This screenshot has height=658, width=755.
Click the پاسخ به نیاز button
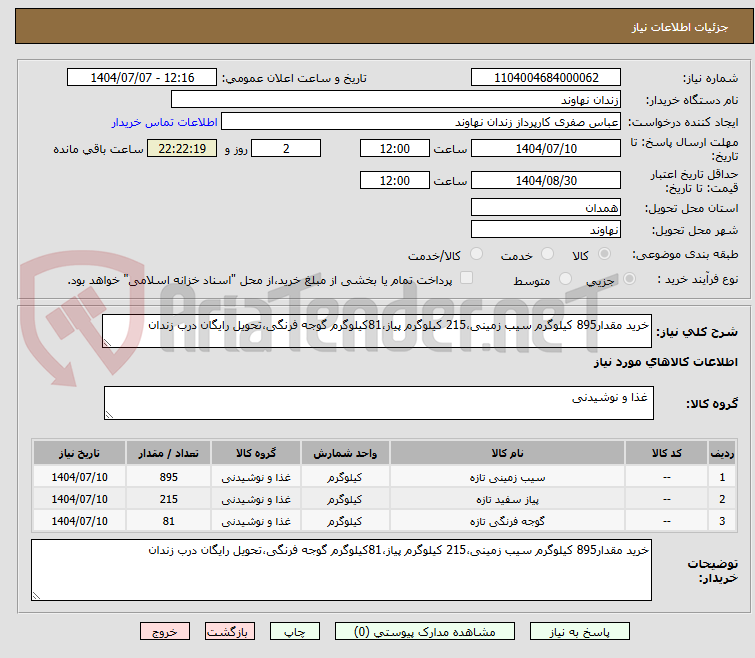(x=580, y=632)
